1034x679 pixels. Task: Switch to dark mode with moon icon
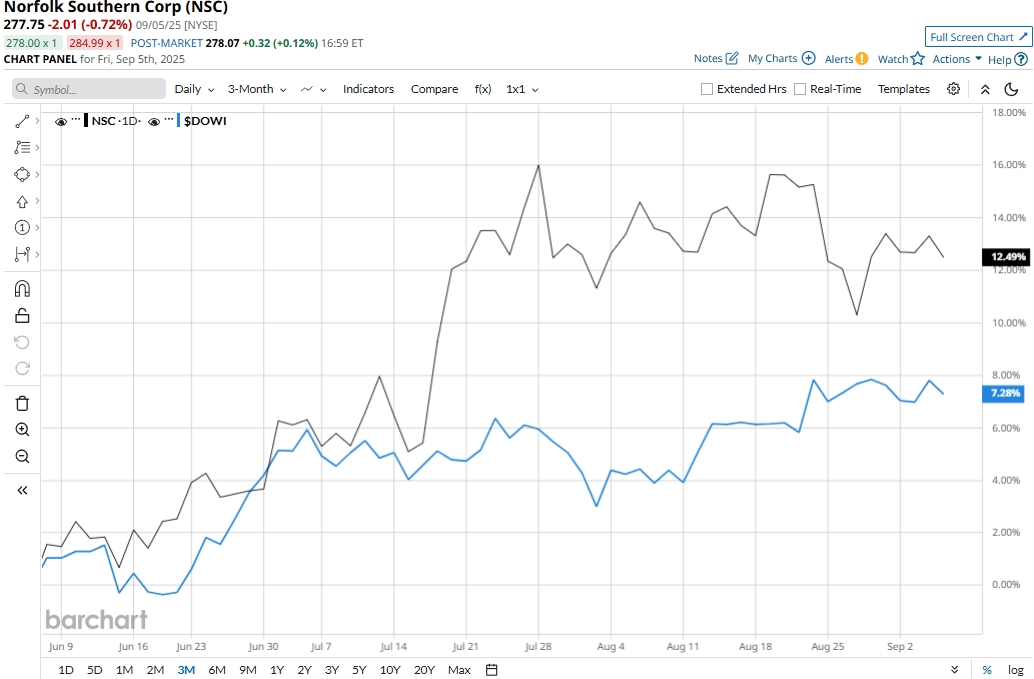click(x=1011, y=89)
